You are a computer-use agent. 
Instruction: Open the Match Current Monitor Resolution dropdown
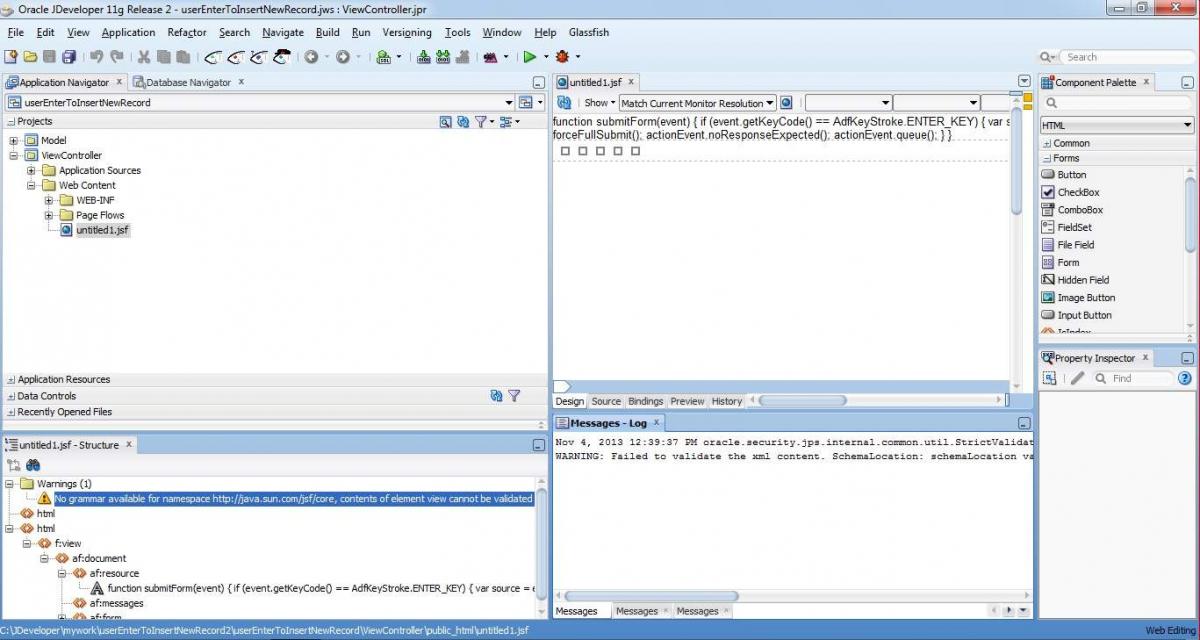pos(697,103)
